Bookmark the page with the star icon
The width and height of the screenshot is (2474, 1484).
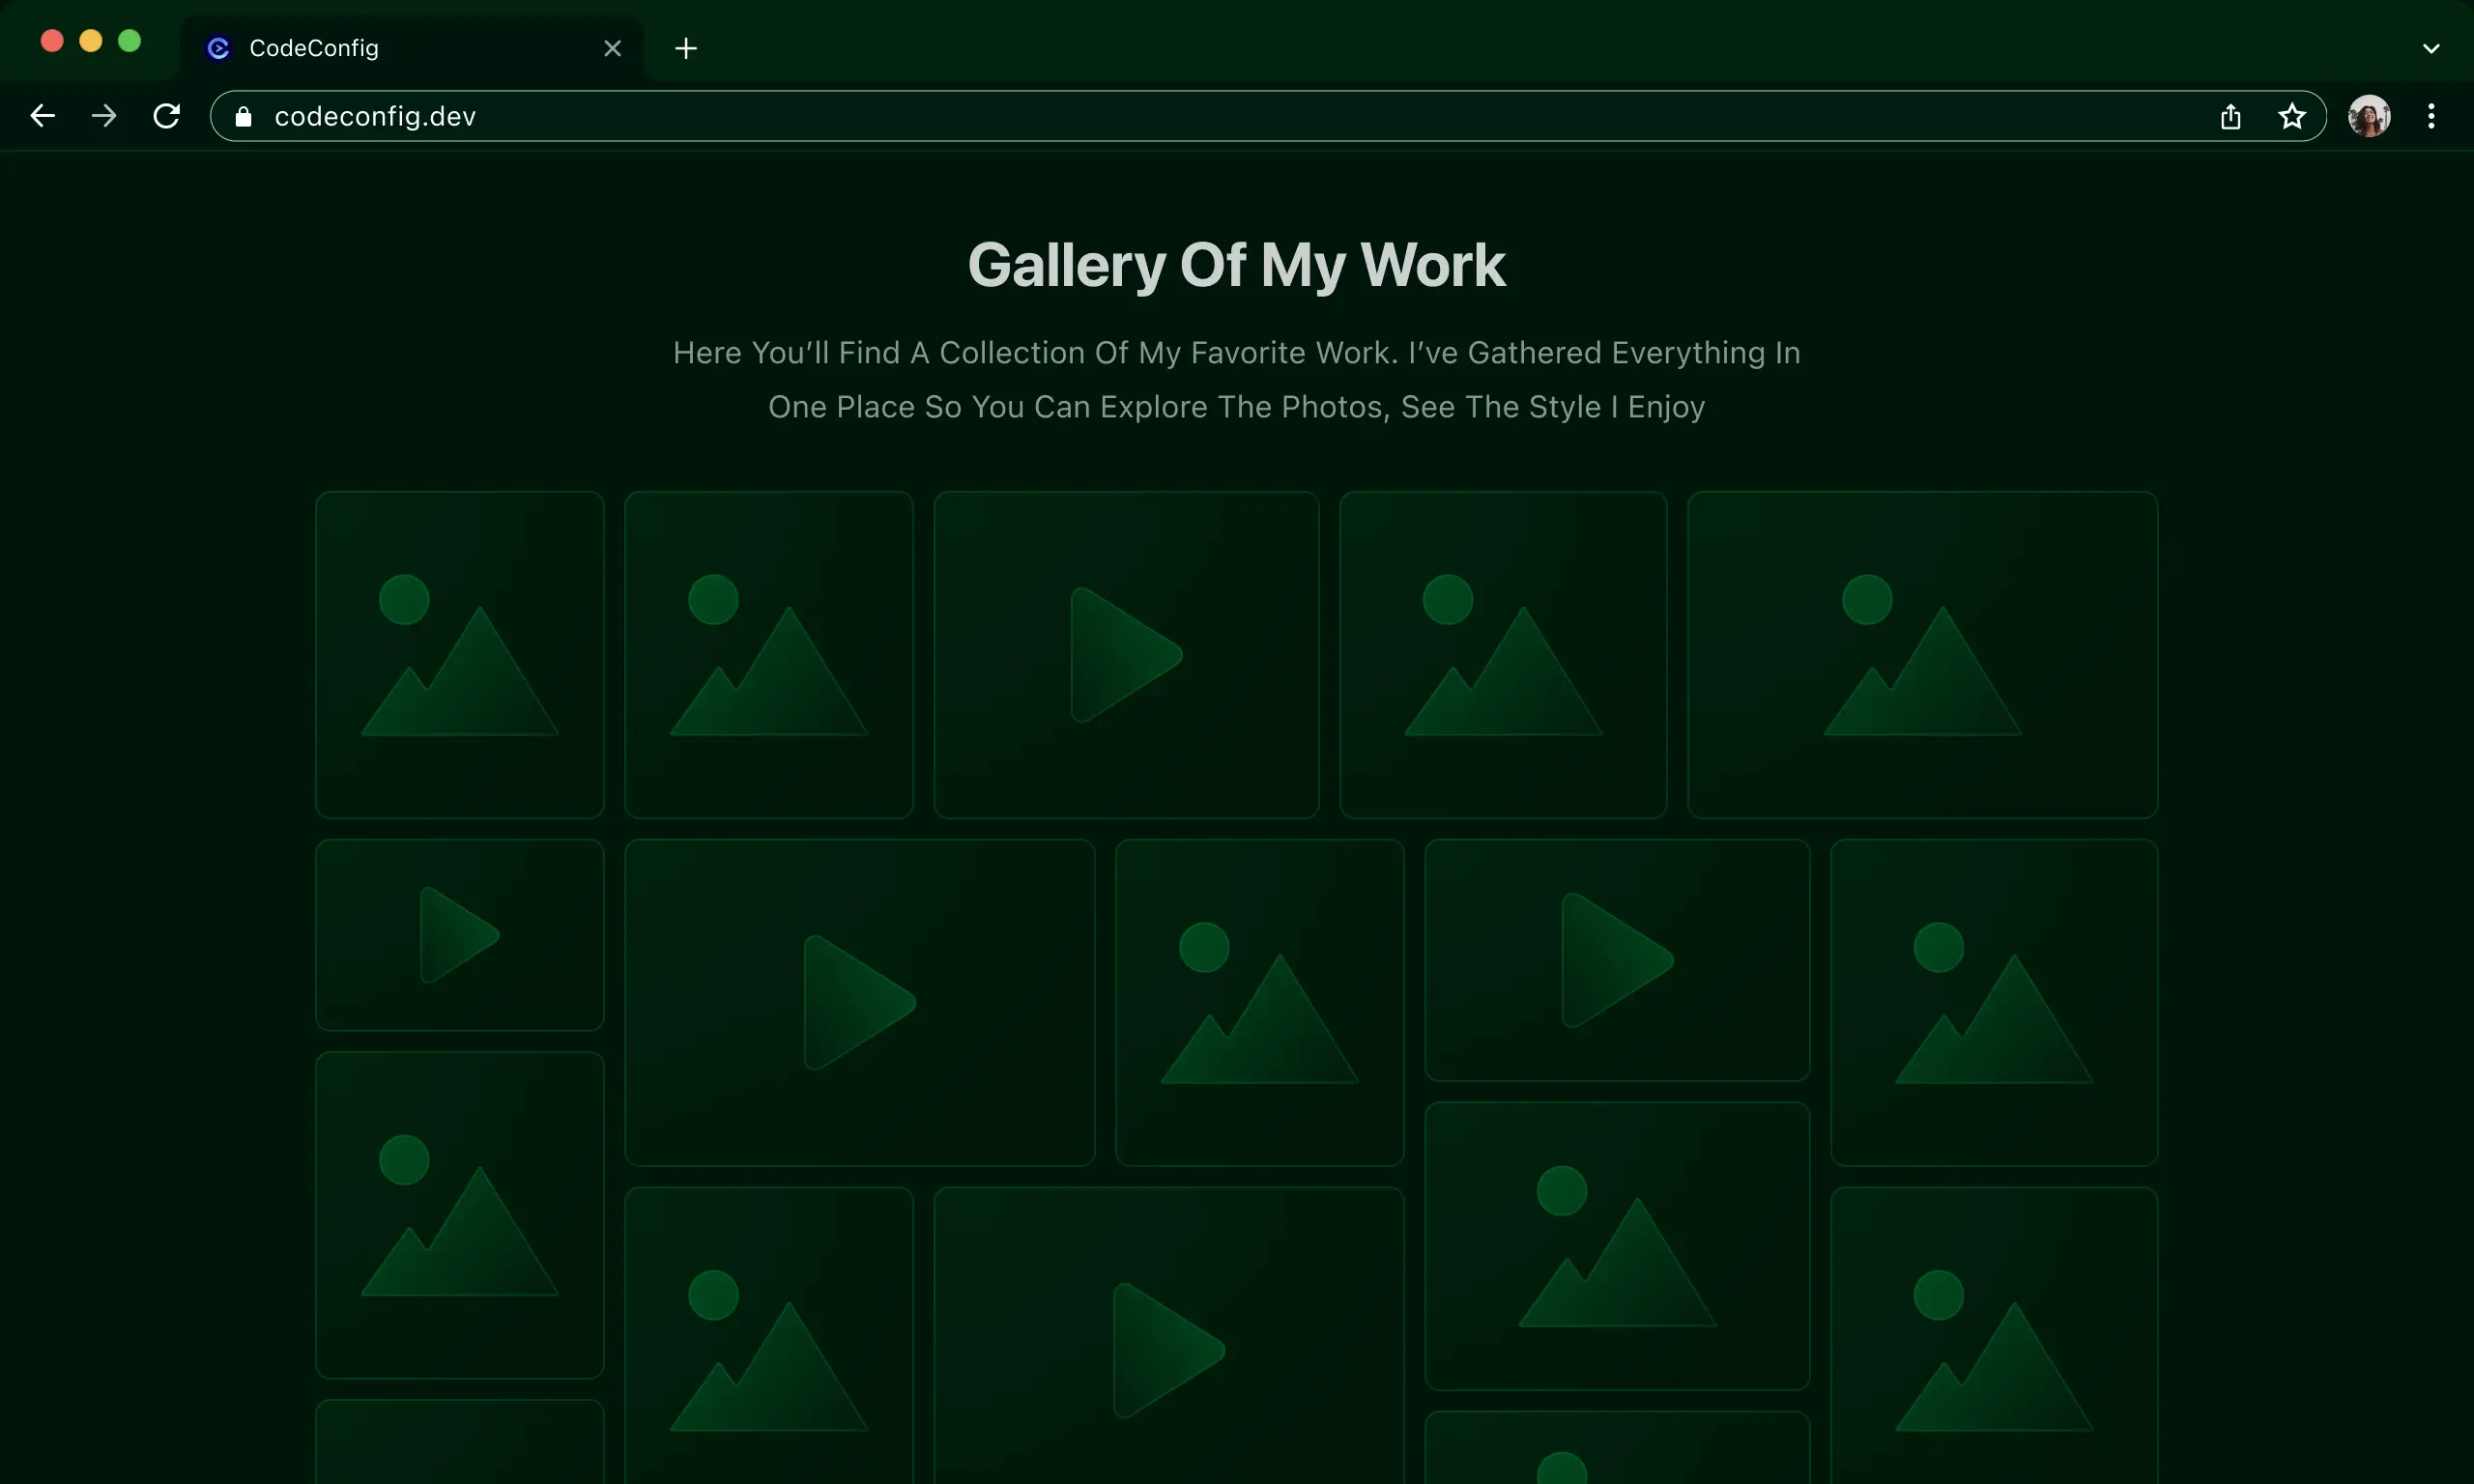tap(2292, 116)
